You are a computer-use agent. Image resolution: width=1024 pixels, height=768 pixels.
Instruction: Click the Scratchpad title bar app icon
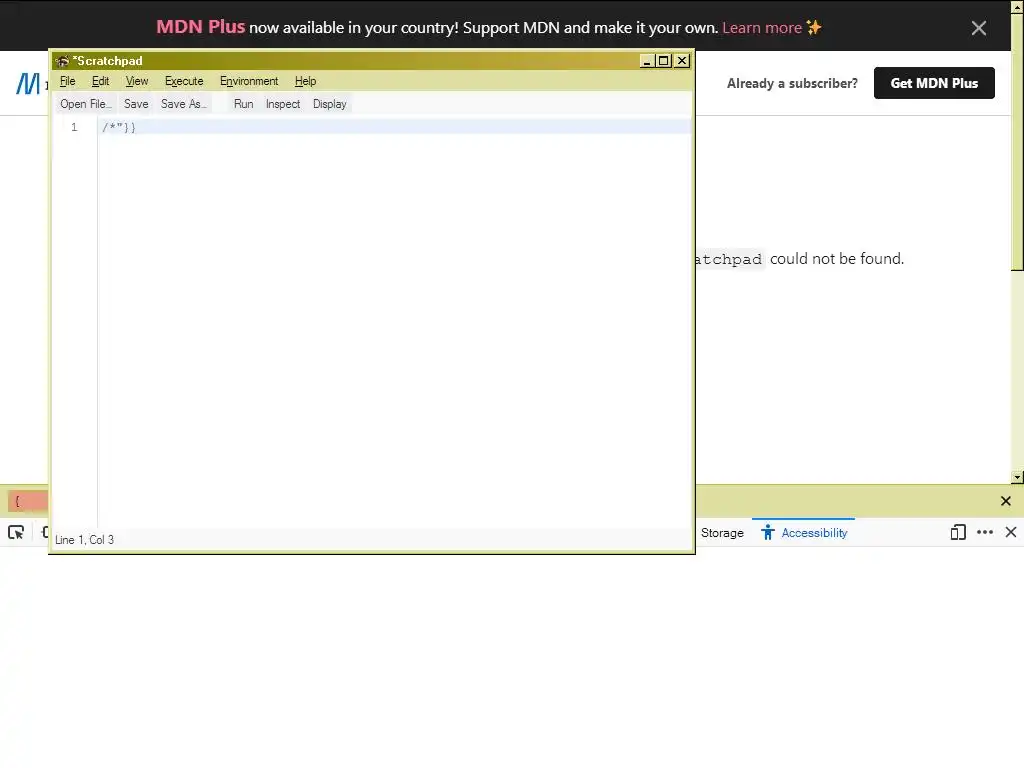click(x=63, y=61)
